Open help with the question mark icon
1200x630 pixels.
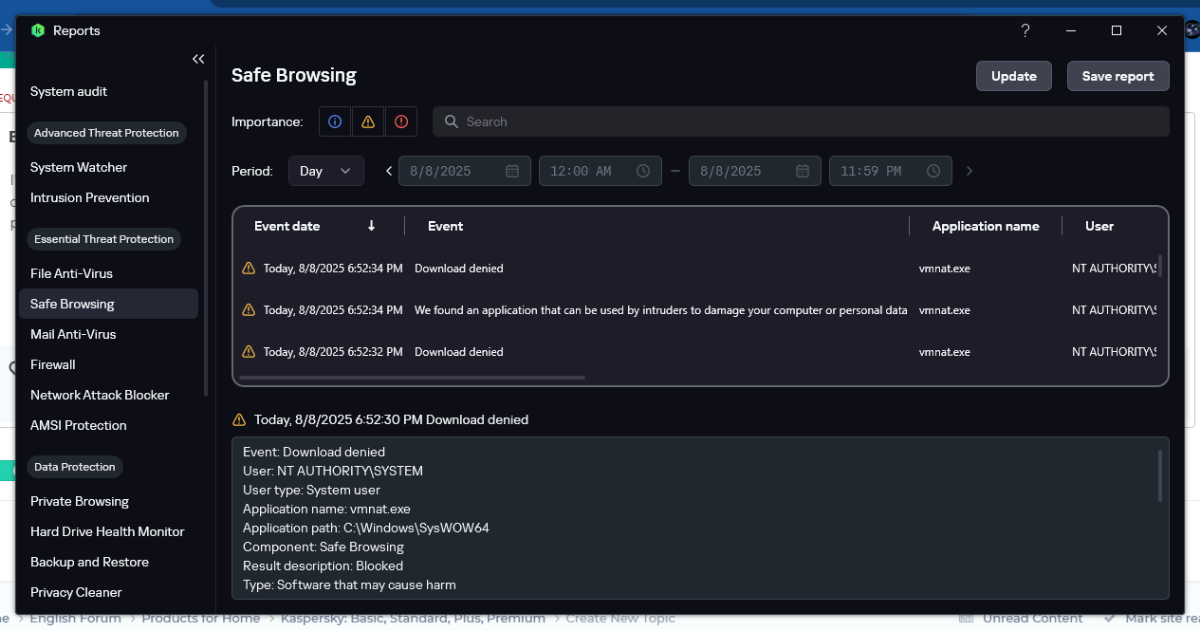coord(1025,31)
